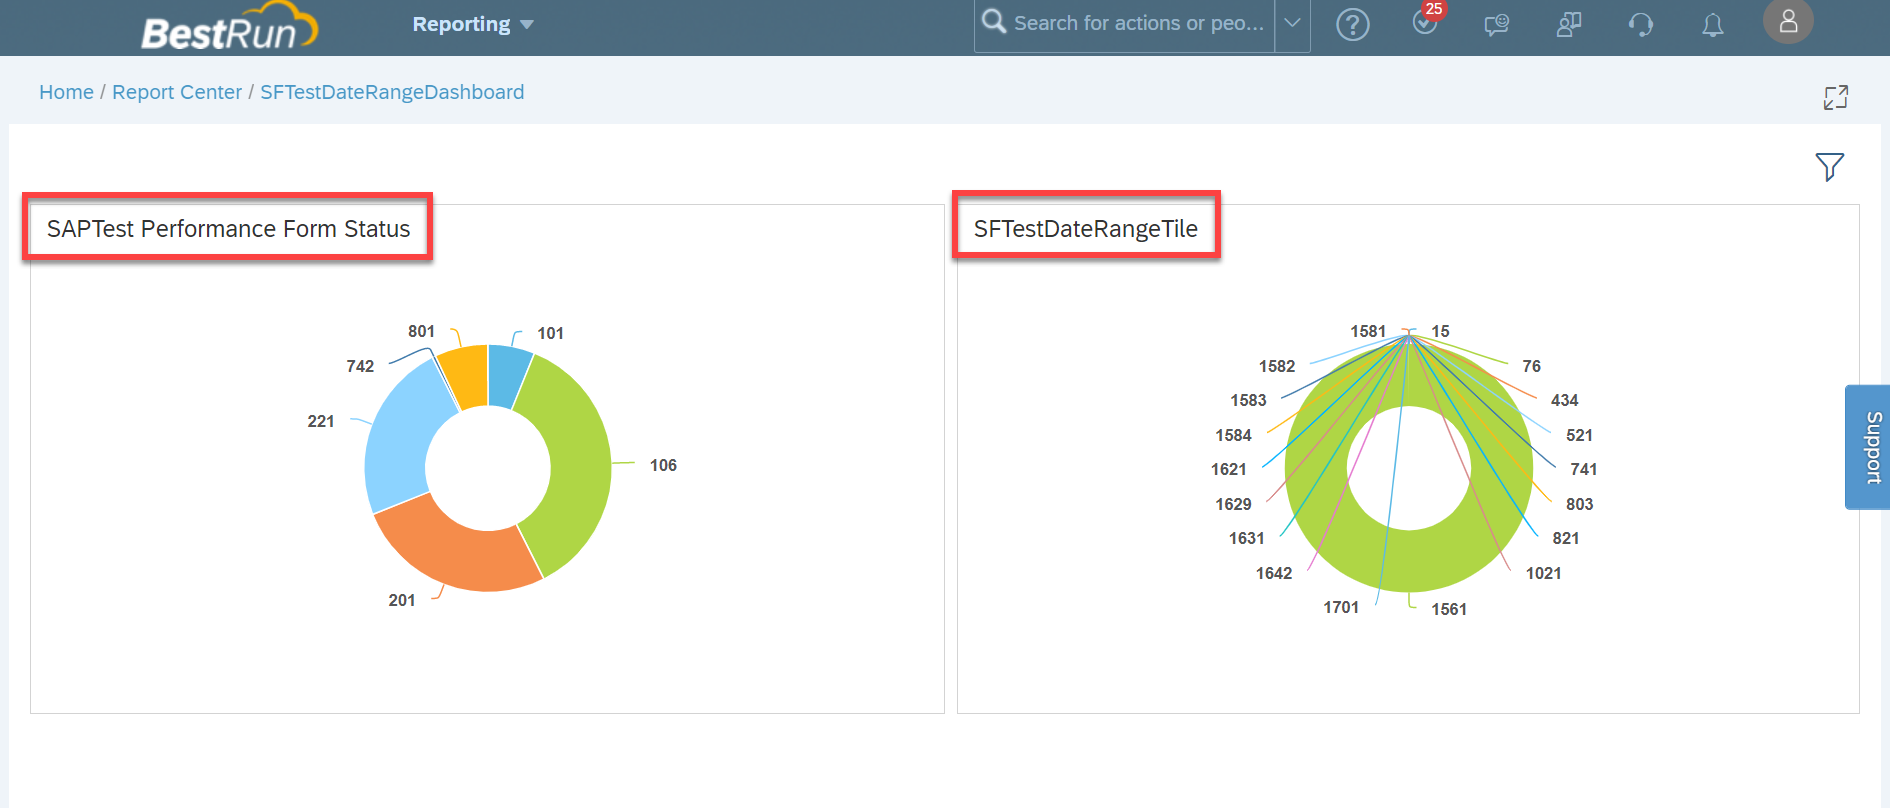
Task: Go to Report Center breadcrumb link
Action: tap(177, 92)
